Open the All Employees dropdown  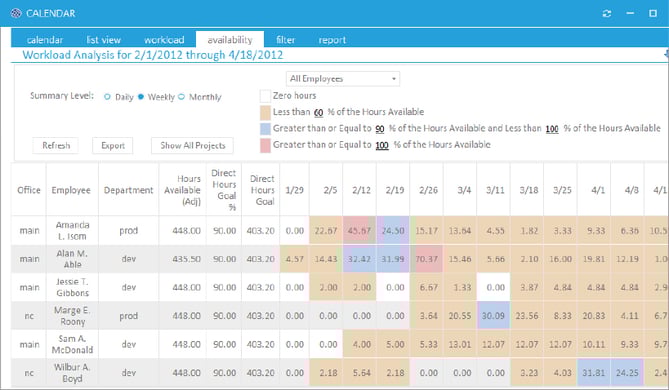click(343, 79)
